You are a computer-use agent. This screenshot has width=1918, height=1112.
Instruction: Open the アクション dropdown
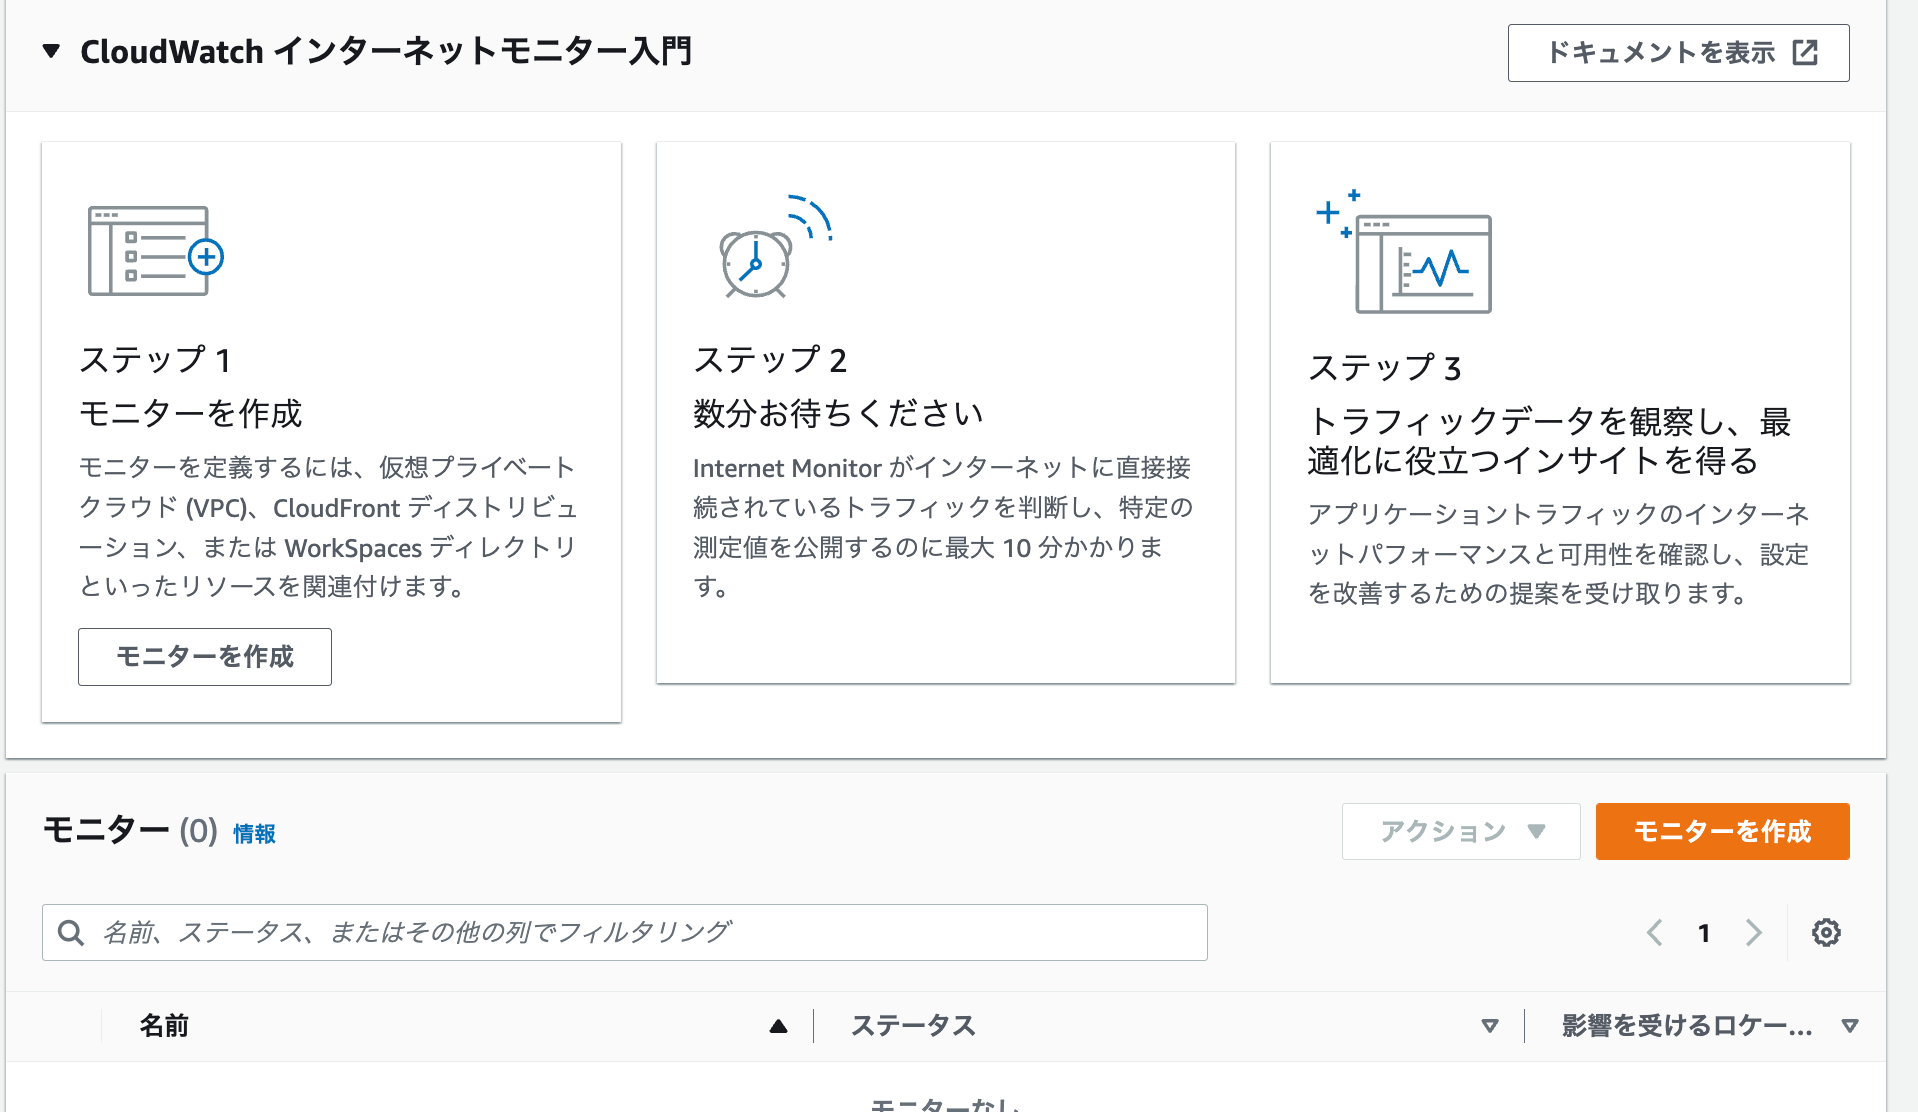click(x=1461, y=831)
